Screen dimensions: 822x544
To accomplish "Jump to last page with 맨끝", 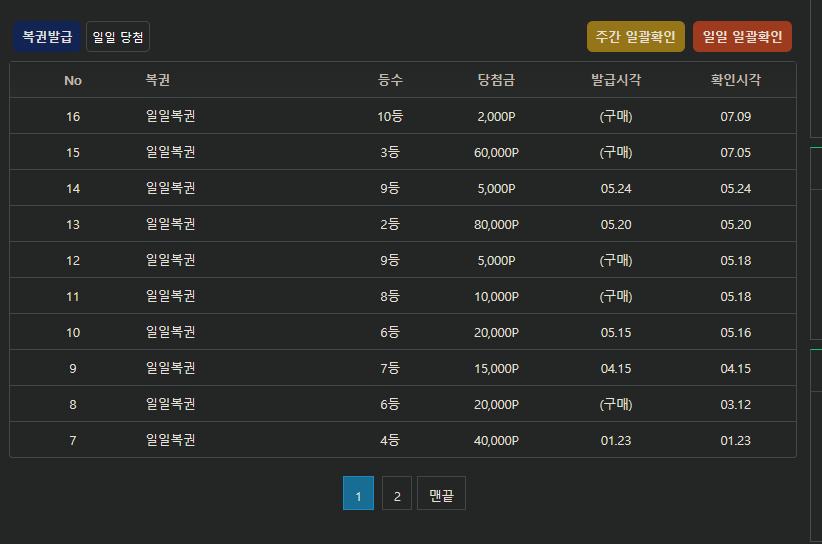I will click(x=441, y=493).
